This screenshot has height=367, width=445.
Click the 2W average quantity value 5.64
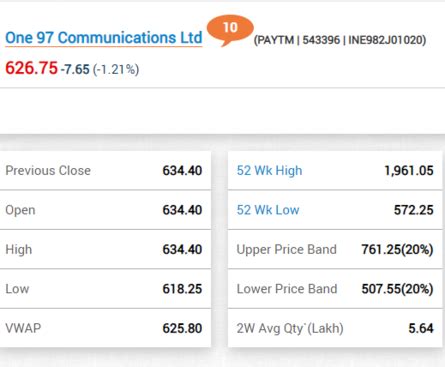click(x=421, y=329)
